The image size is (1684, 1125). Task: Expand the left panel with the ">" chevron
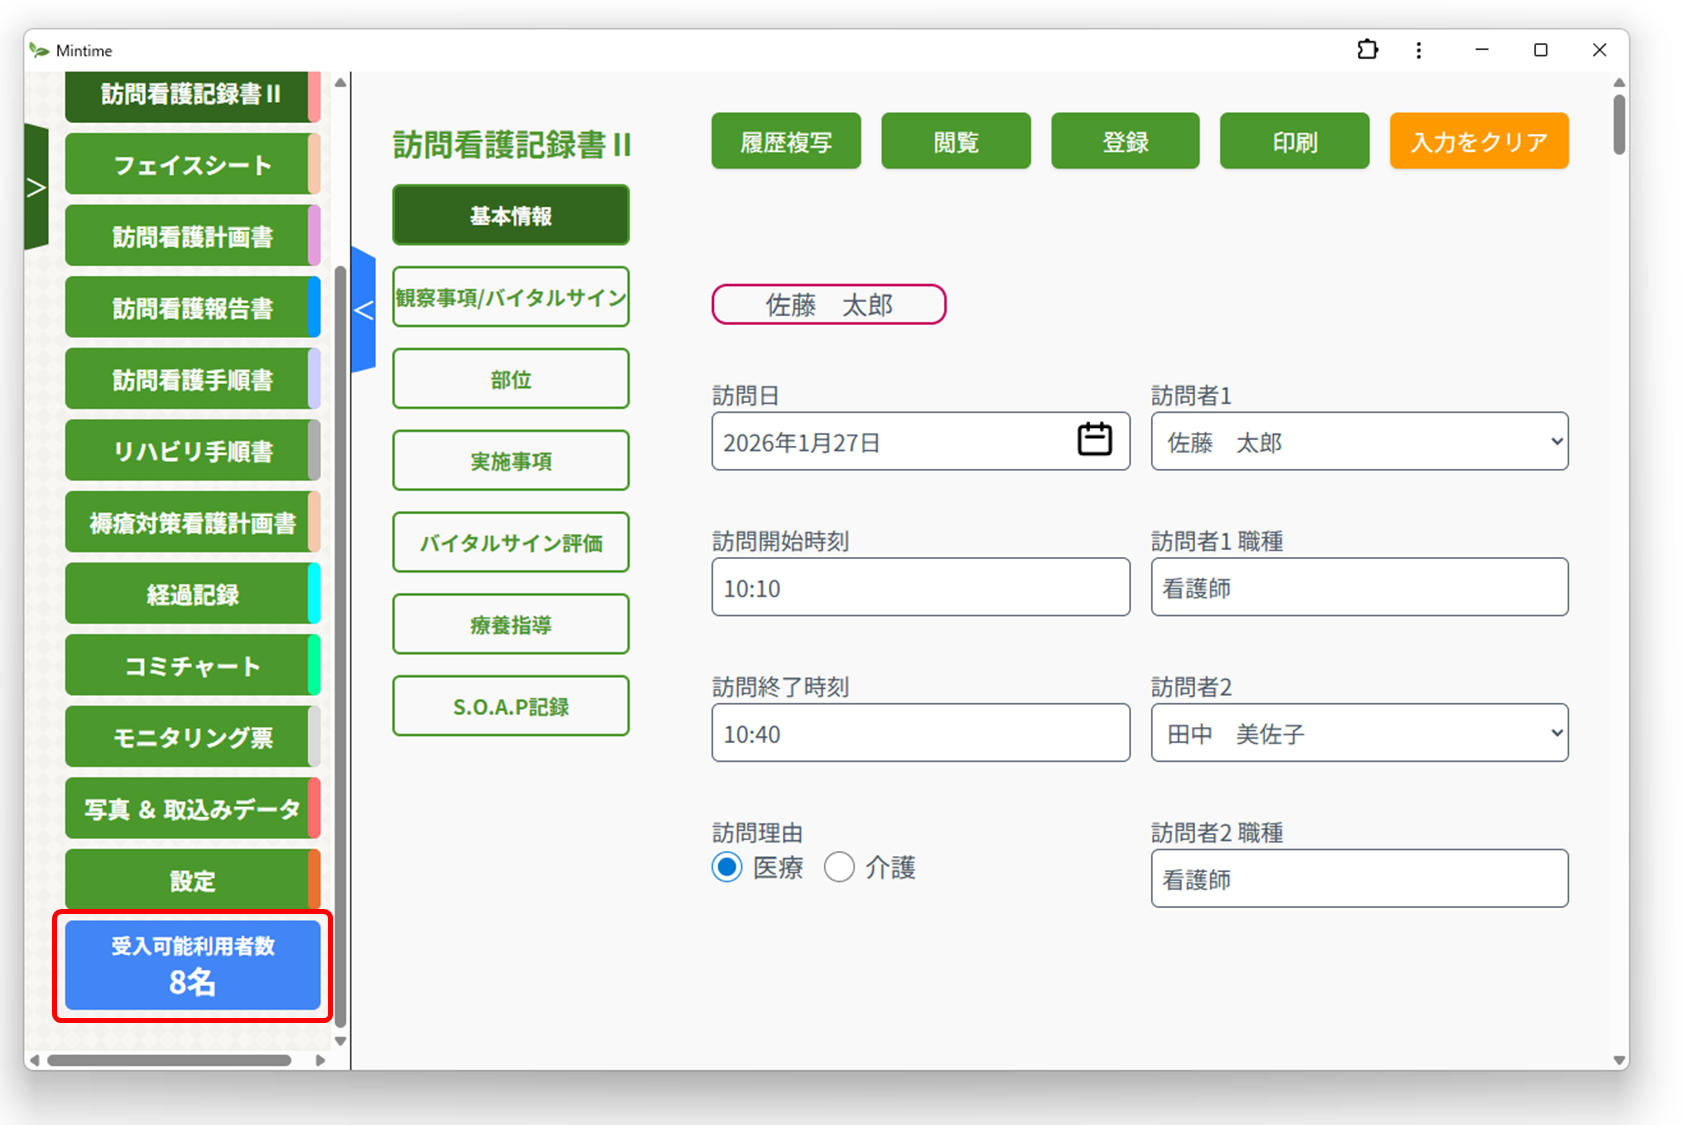36,186
